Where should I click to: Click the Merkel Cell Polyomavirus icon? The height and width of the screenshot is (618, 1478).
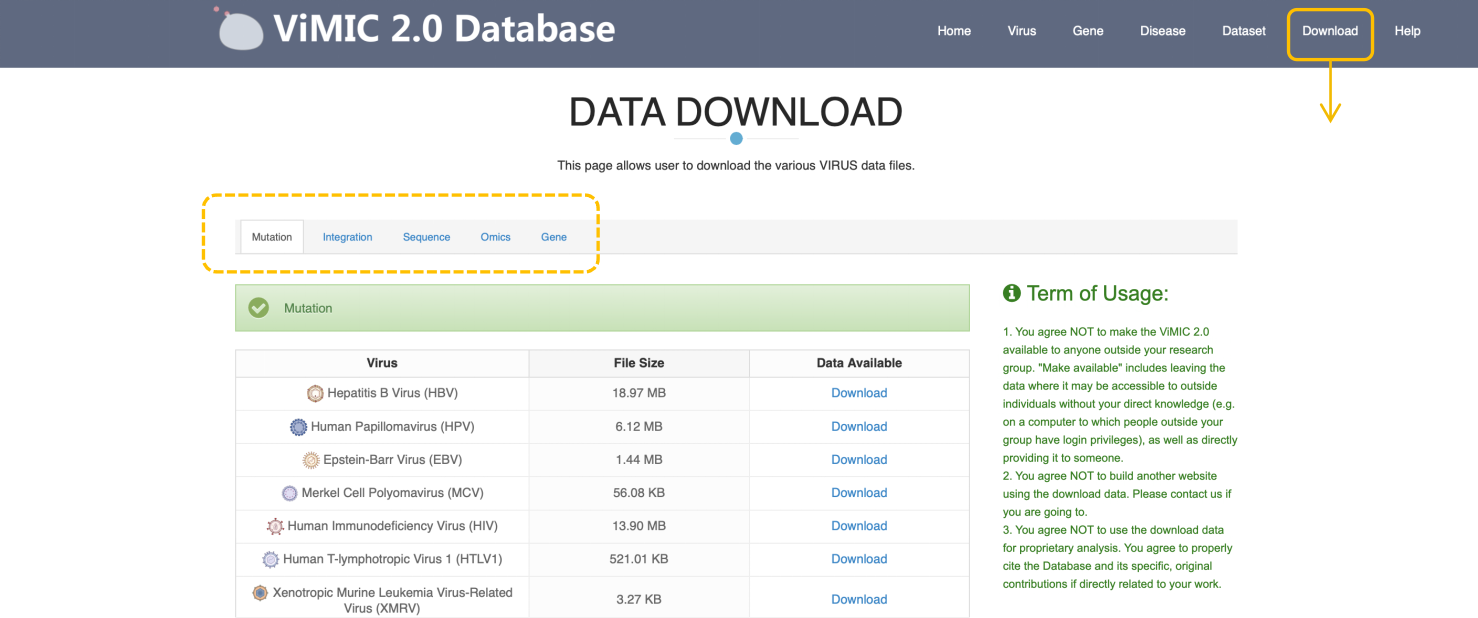tap(290, 493)
